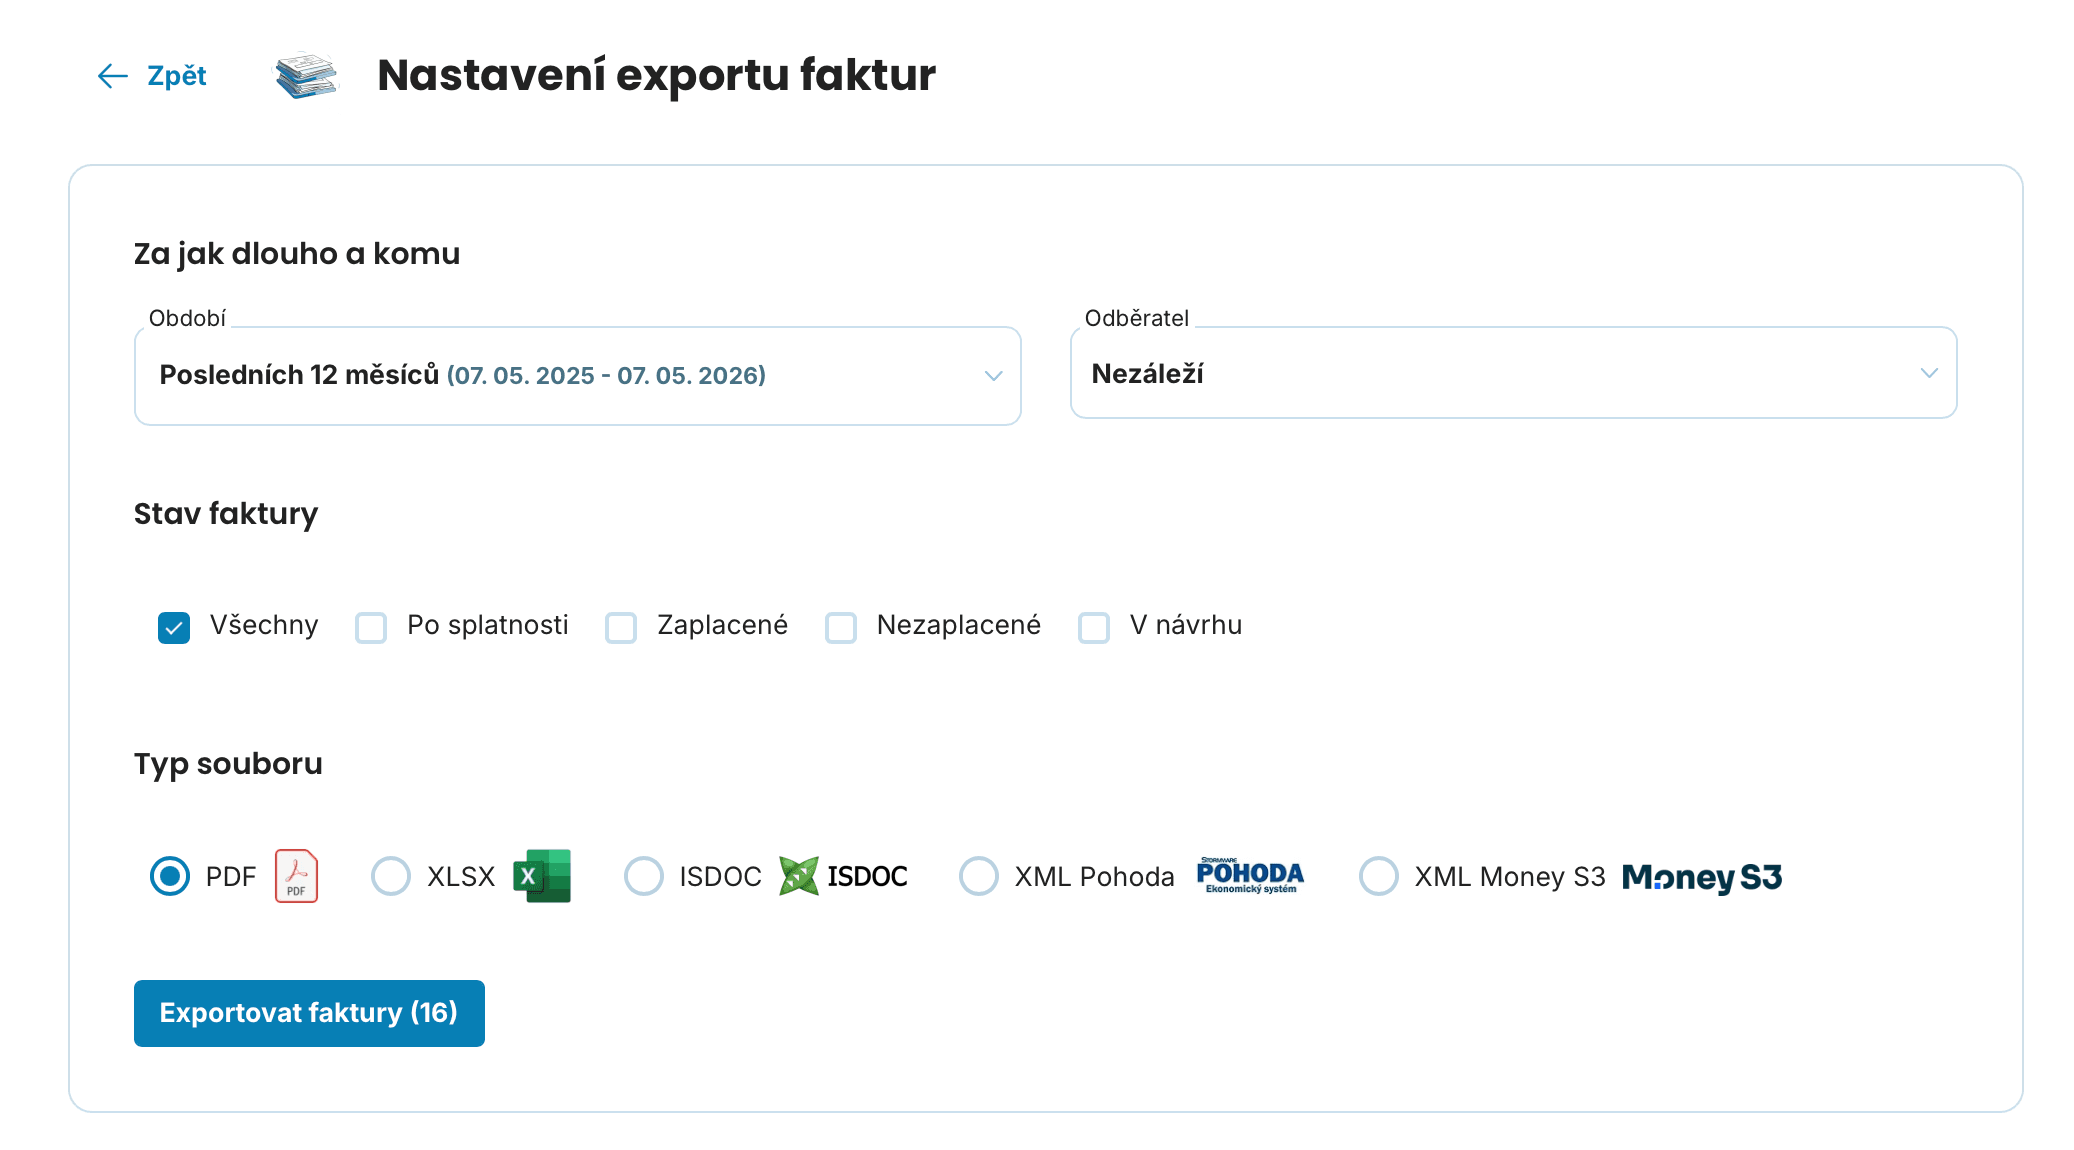Screen dimensions: 2074x1150
Task: Click the back arrow icon
Action: click(112, 76)
